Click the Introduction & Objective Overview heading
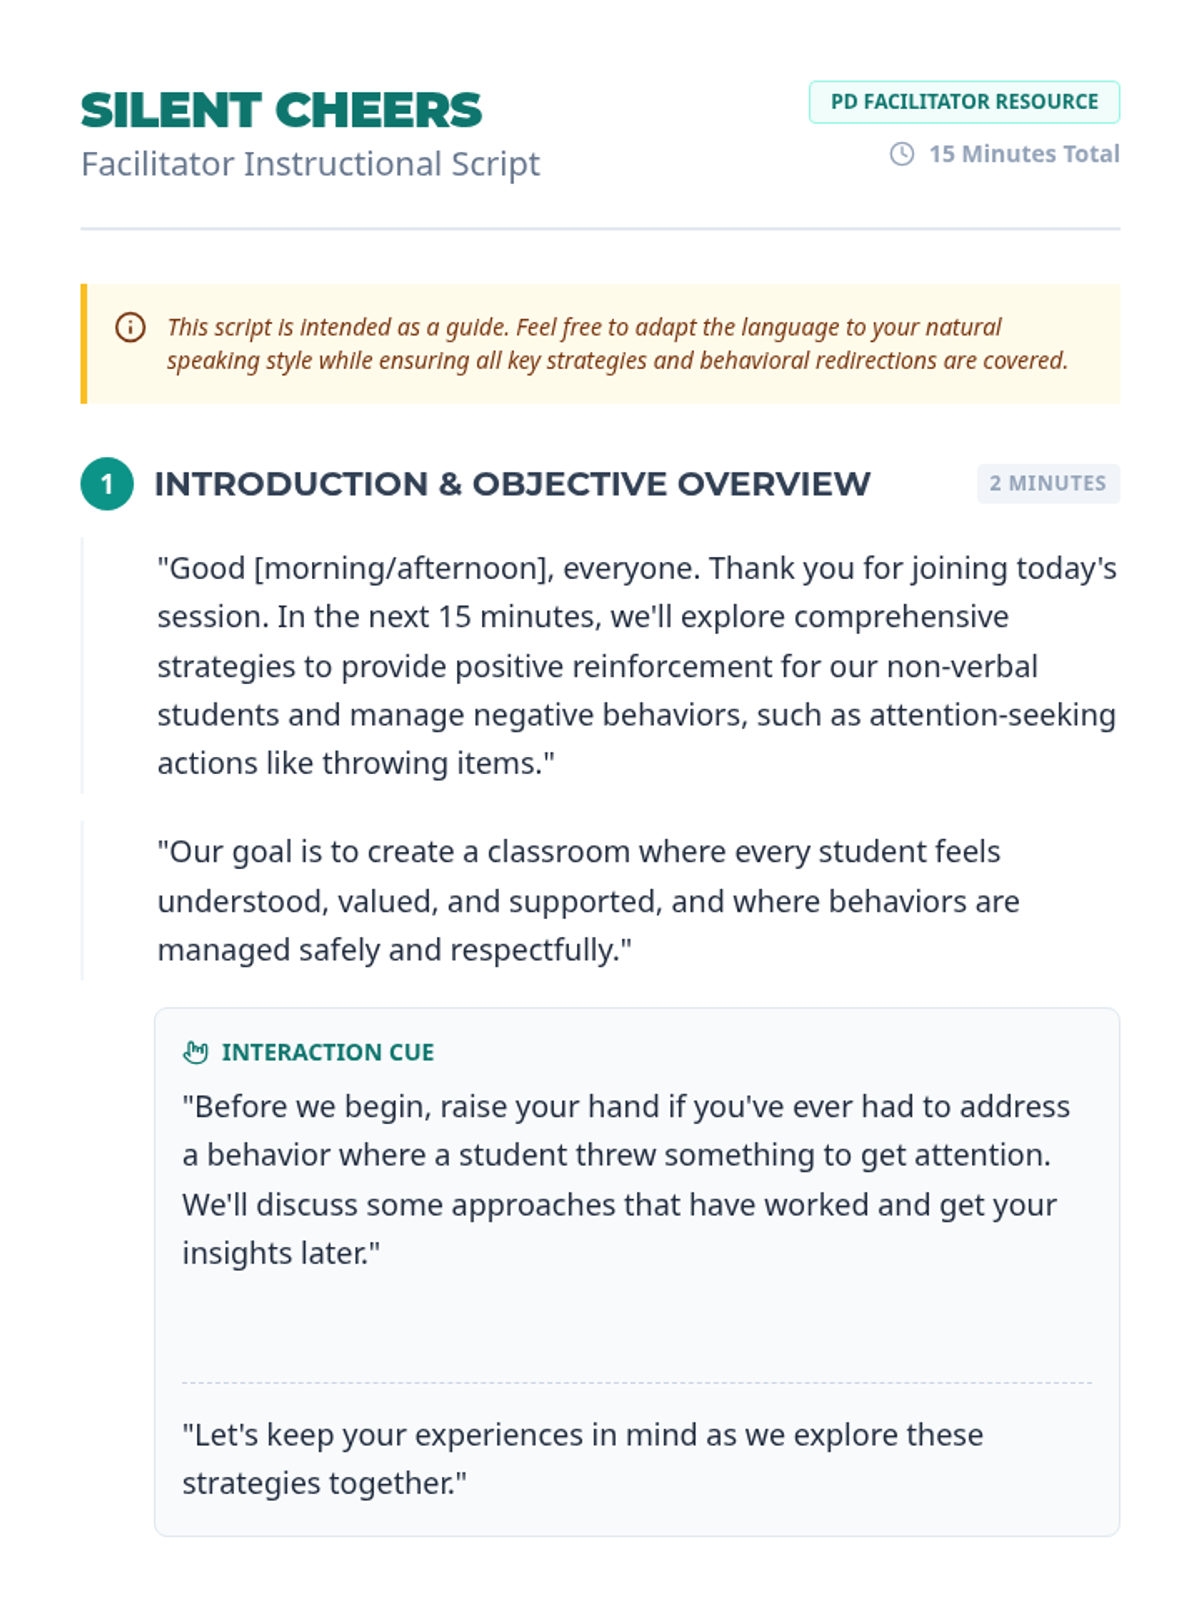The height and width of the screenshot is (1600, 1200). 512,484
